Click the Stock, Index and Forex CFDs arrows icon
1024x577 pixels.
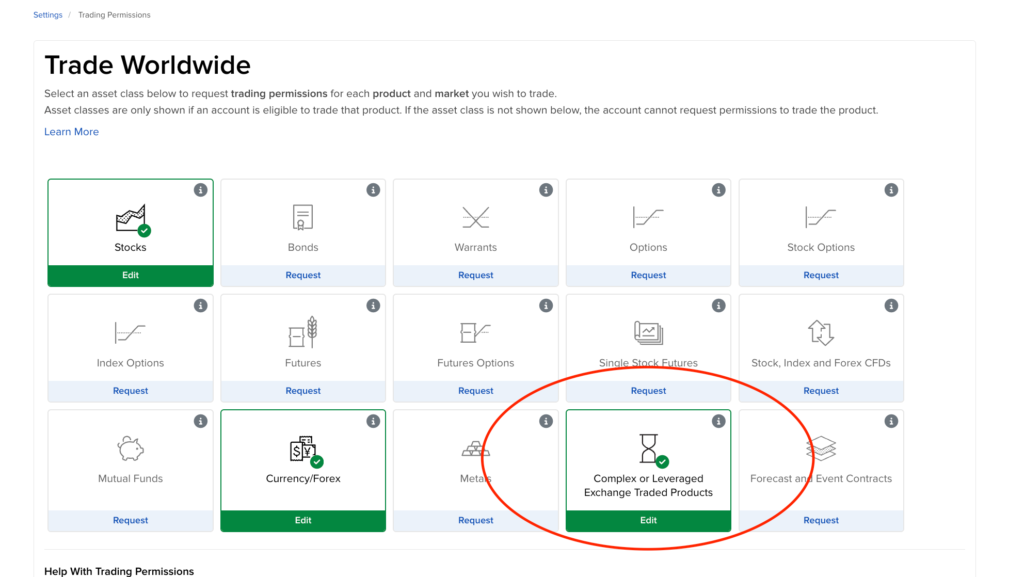pos(820,332)
